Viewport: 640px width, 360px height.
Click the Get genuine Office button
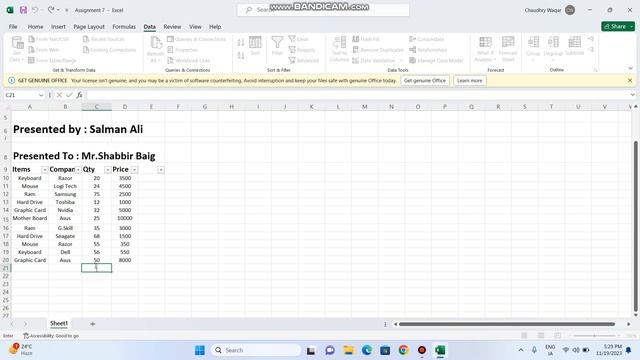pos(424,80)
